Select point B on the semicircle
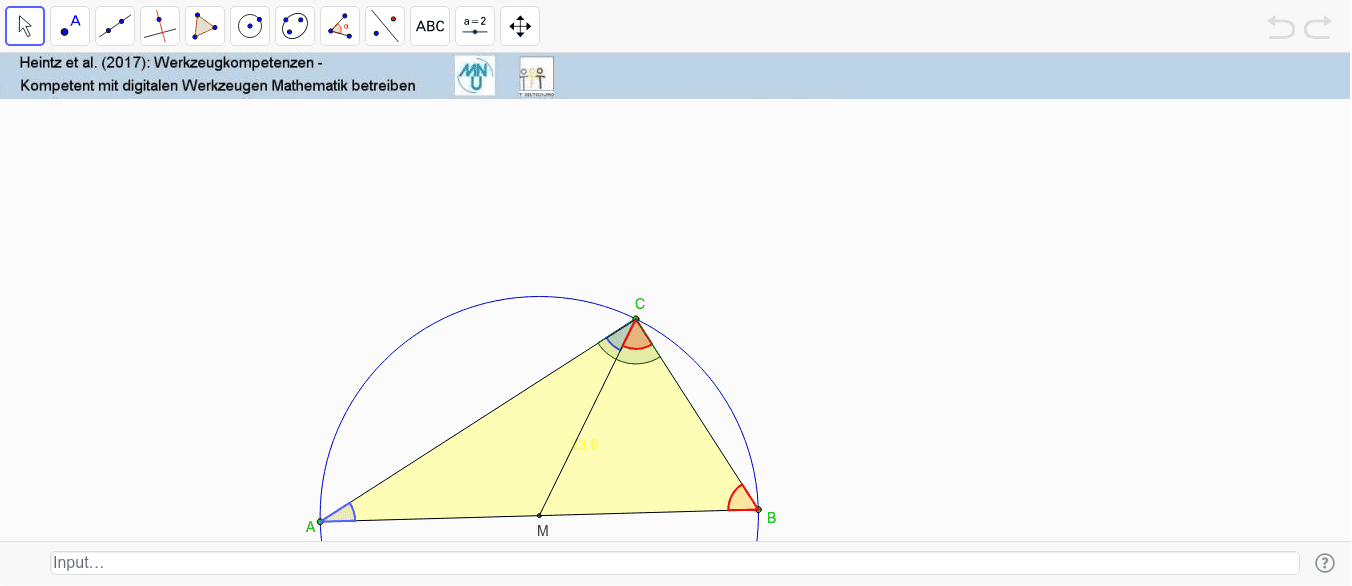 758,509
